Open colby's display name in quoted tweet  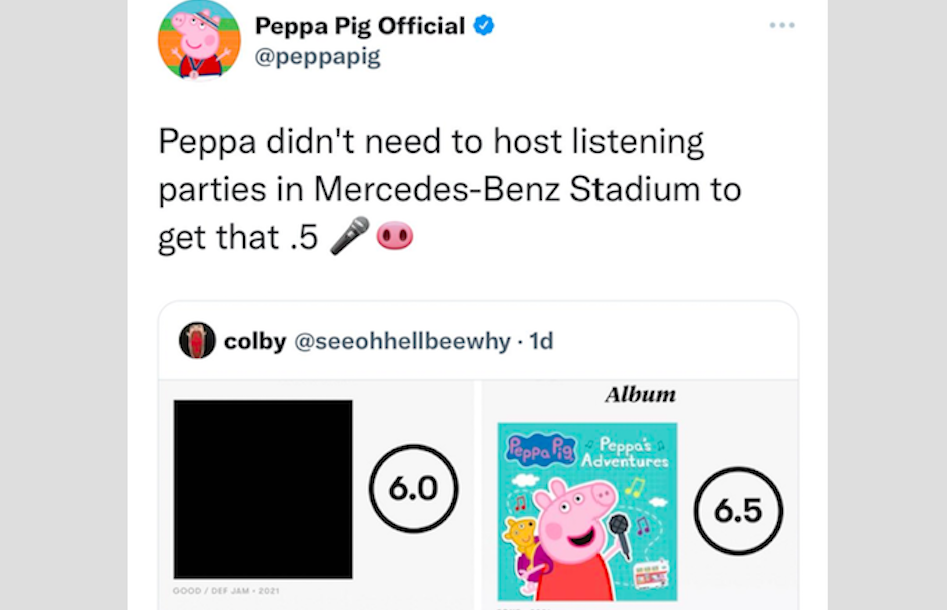(x=255, y=341)
